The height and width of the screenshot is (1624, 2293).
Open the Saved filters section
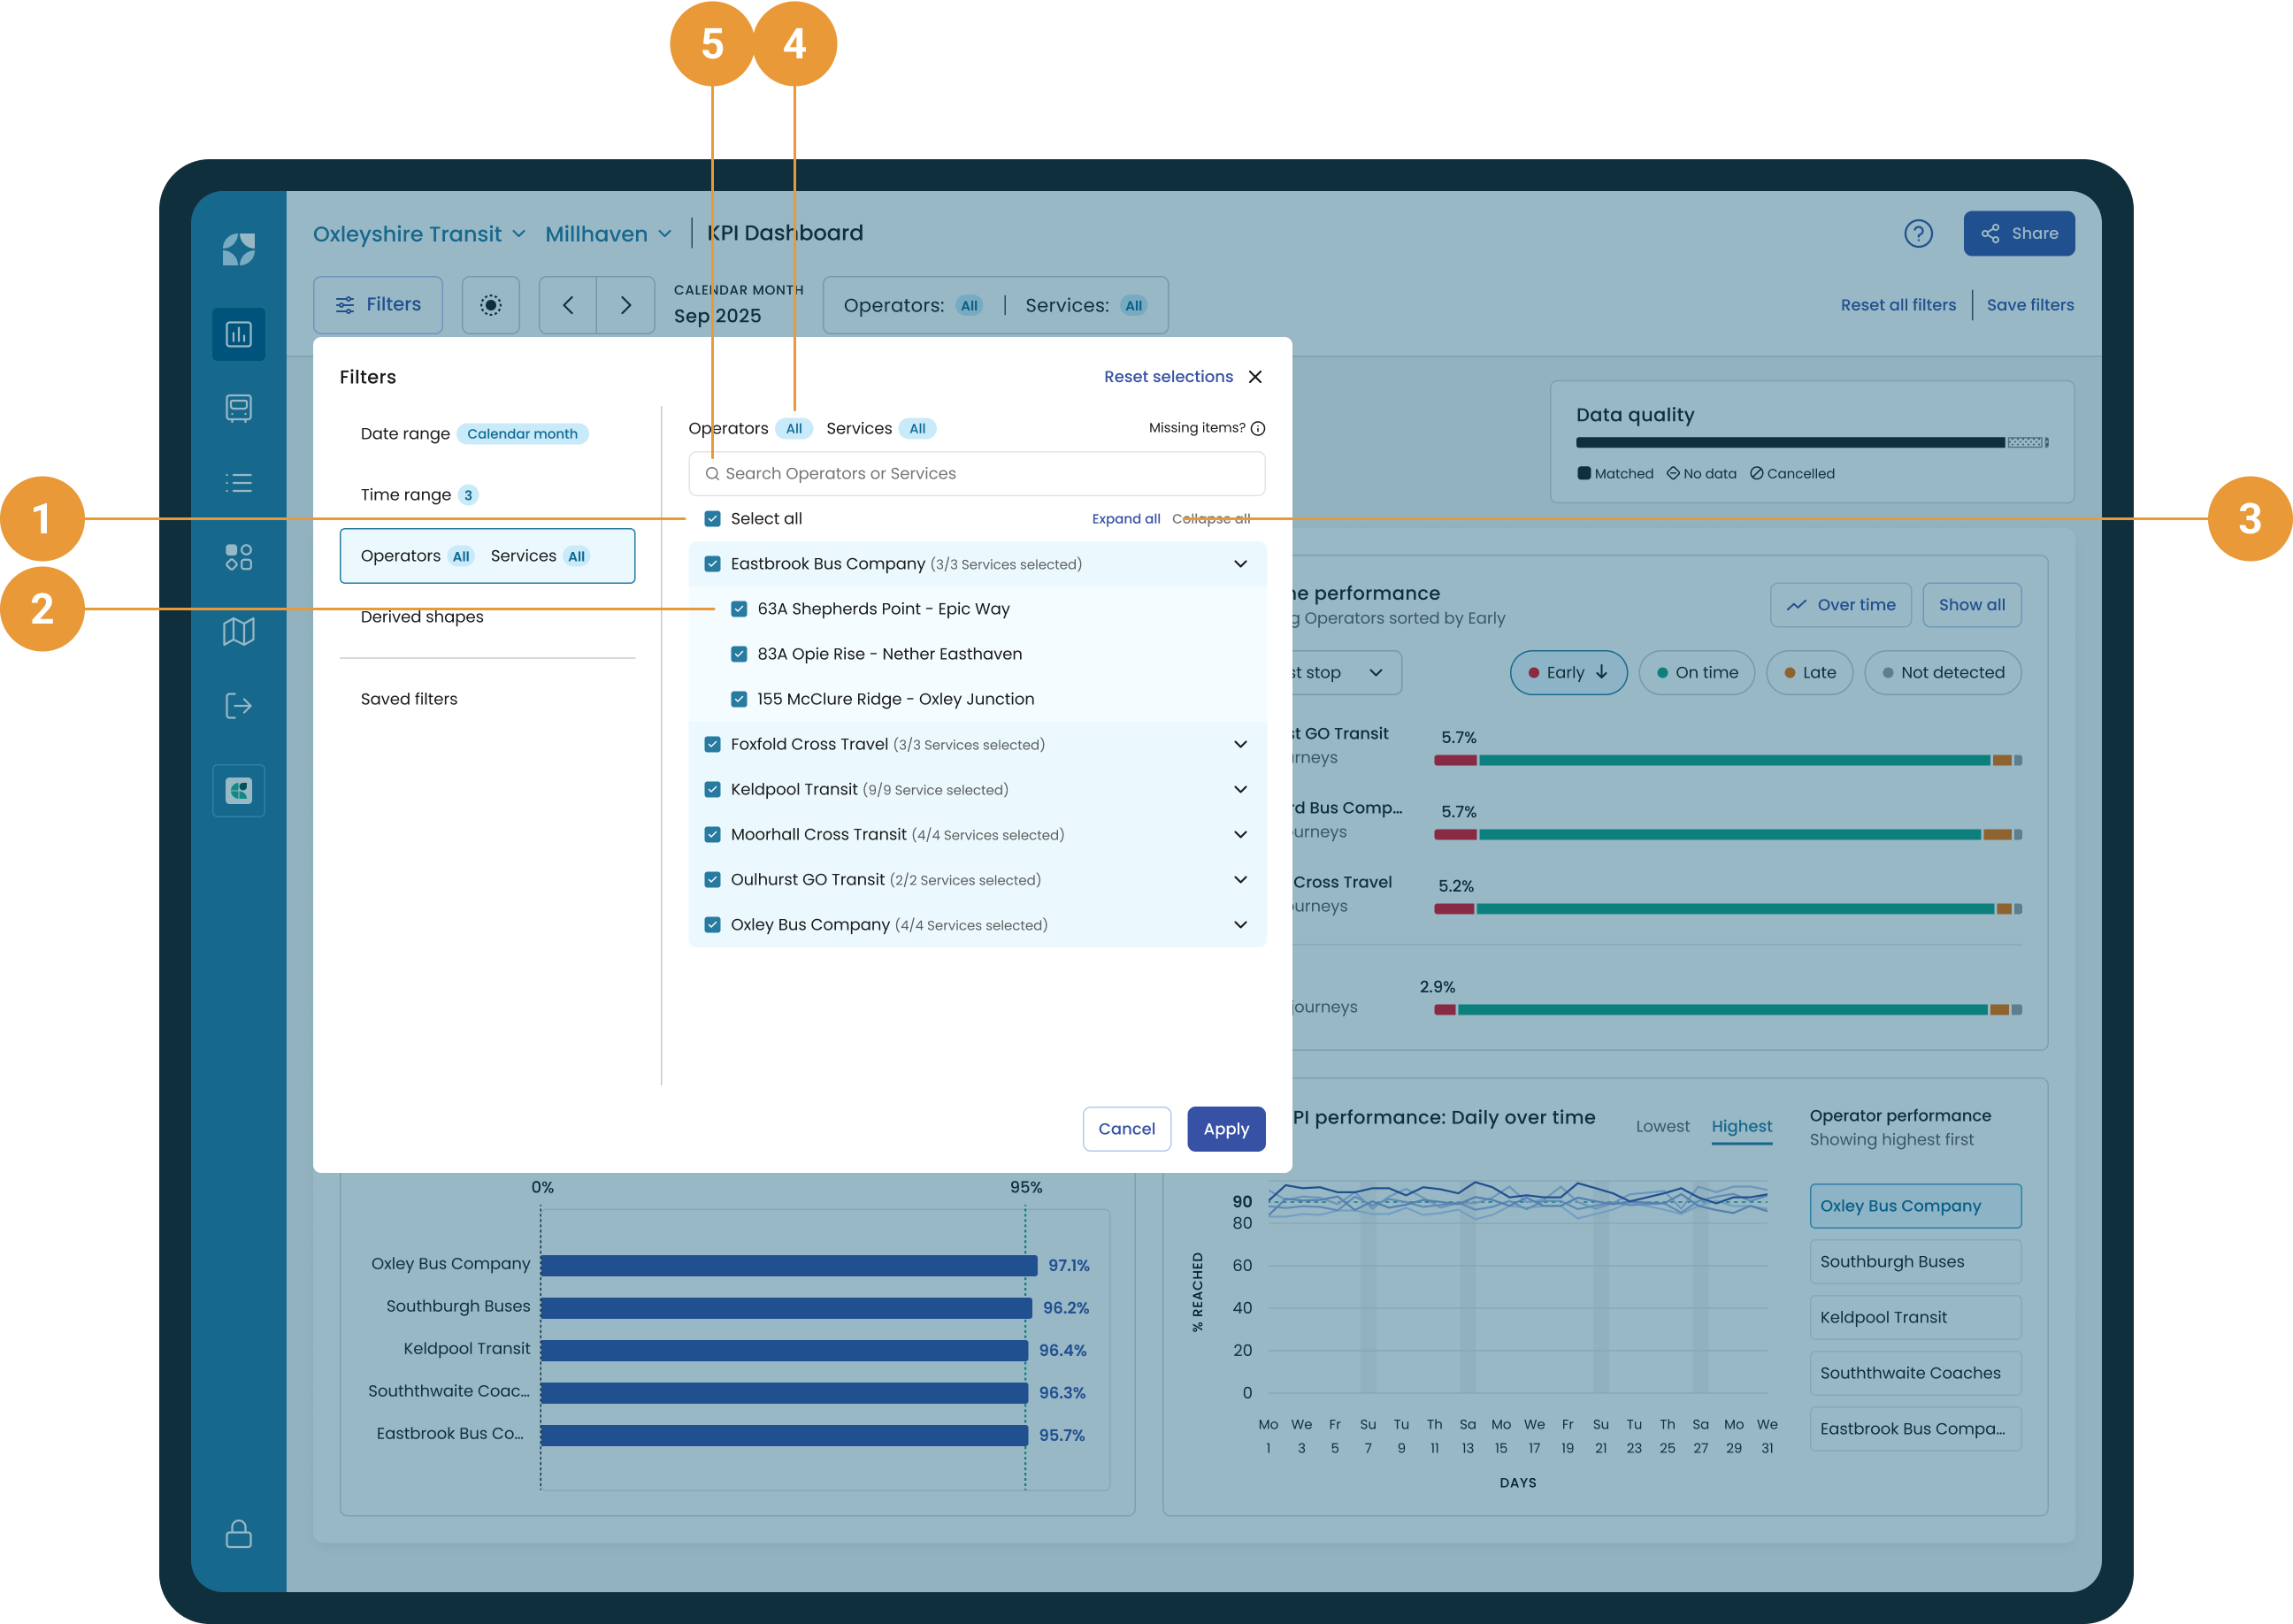click(x=409, y=699)
